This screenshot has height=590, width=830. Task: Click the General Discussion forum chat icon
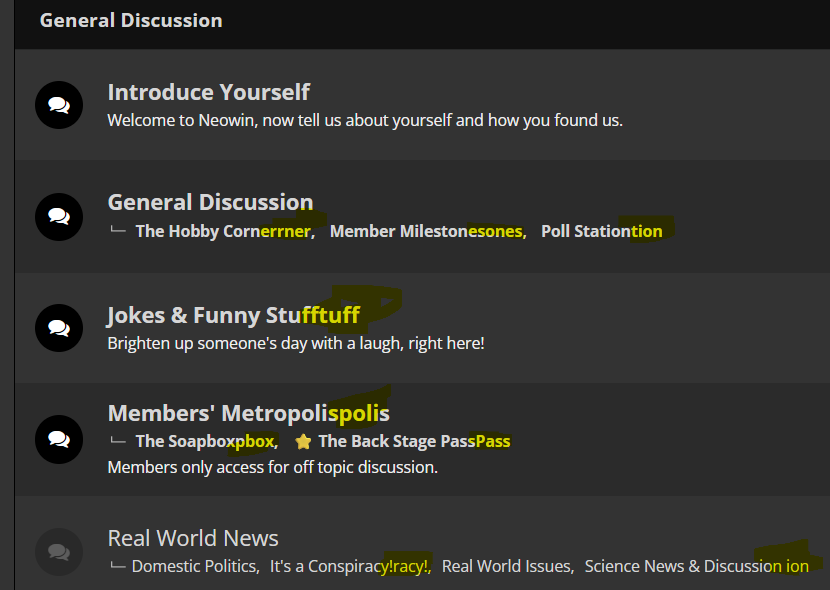click(x=59, y=216)
